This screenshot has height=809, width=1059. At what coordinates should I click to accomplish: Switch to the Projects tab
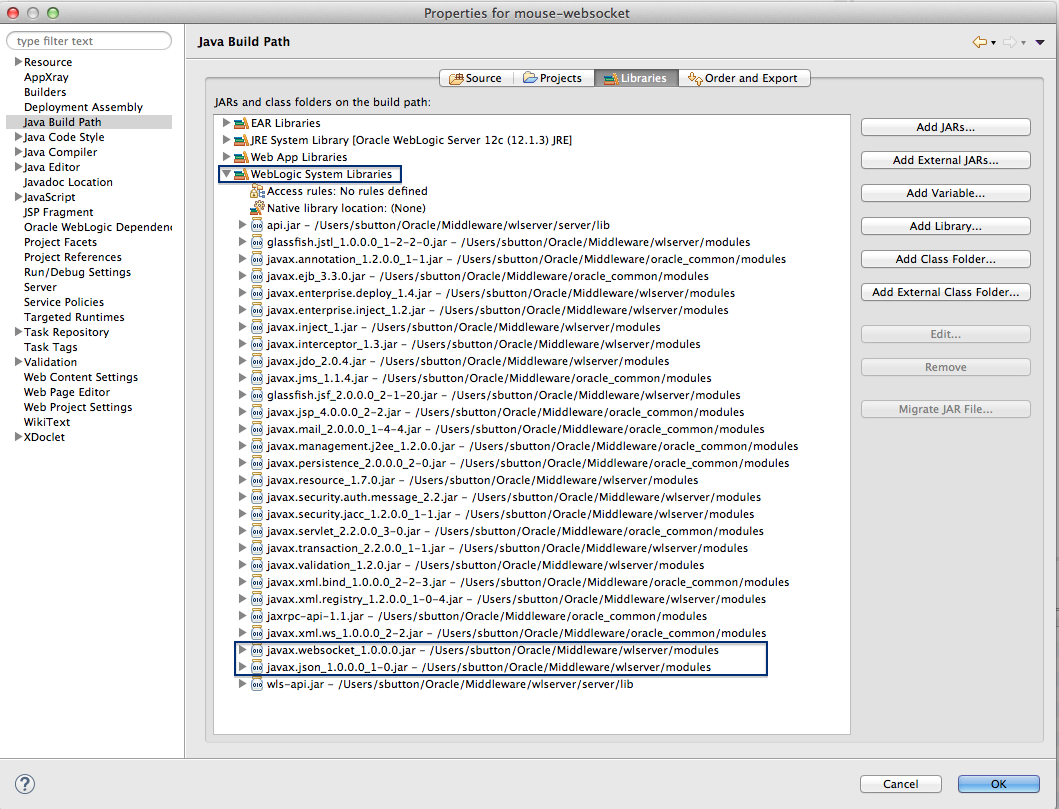click(x=553, y=78)
